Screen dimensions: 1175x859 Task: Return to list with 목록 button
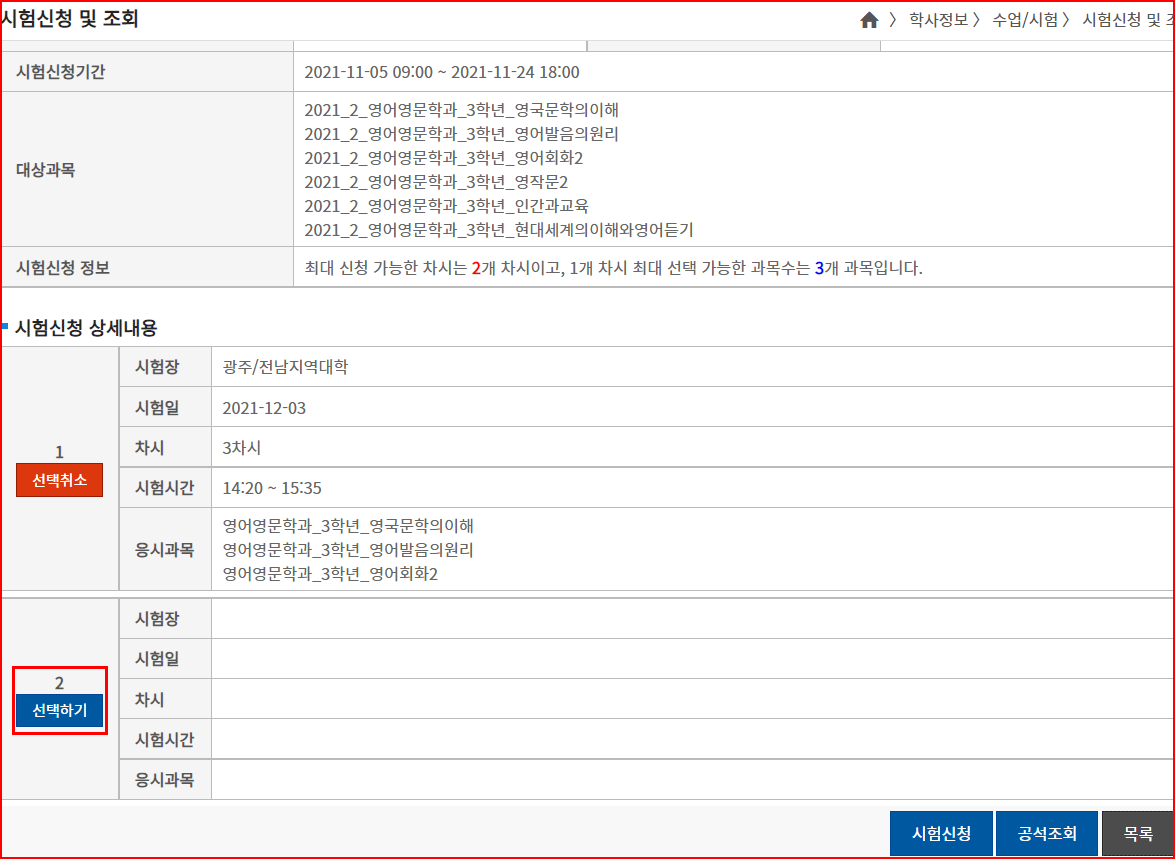(1138, 834)
